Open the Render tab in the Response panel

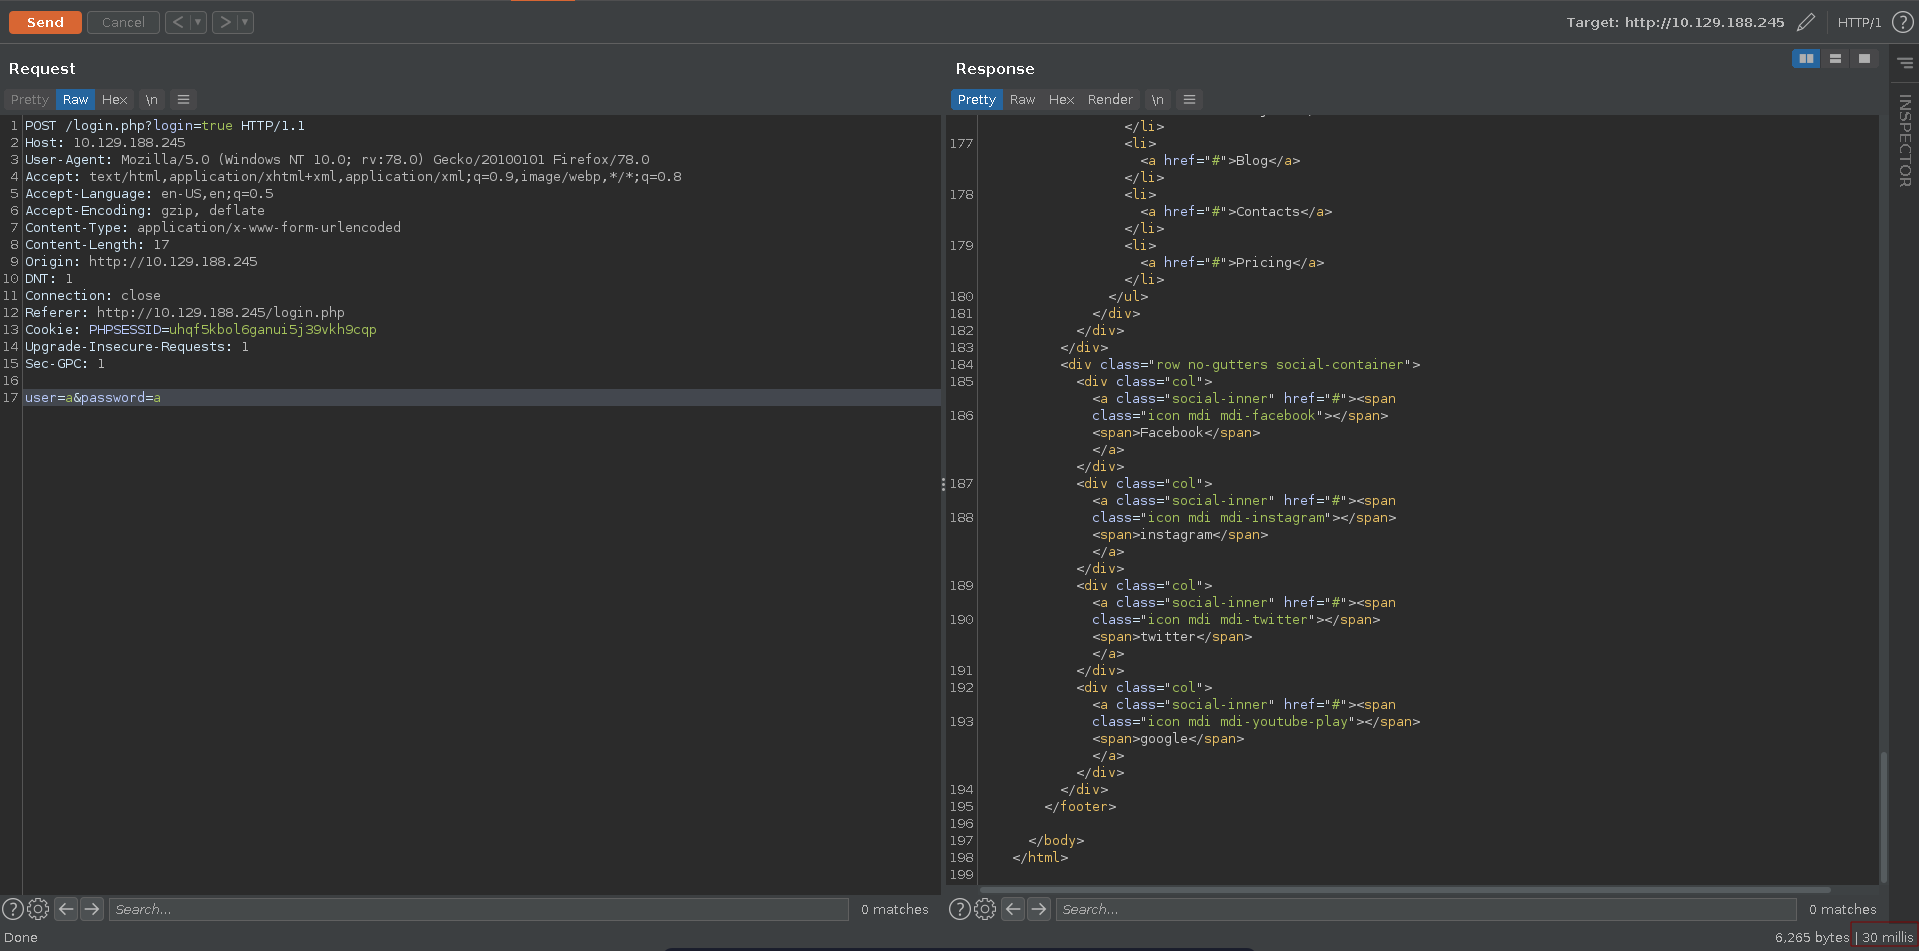click(x=1110, y=100)
